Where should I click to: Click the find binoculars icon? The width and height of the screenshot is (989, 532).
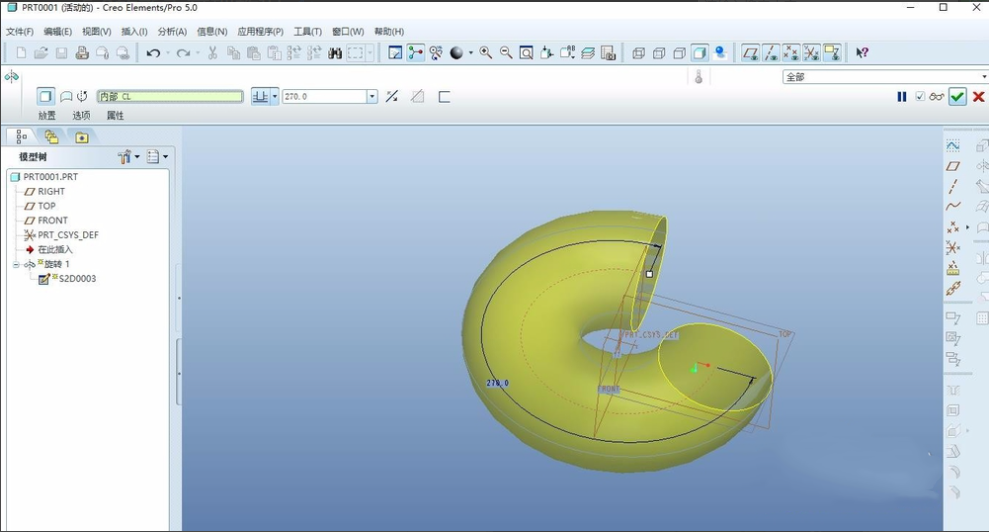tap(335, 53)
